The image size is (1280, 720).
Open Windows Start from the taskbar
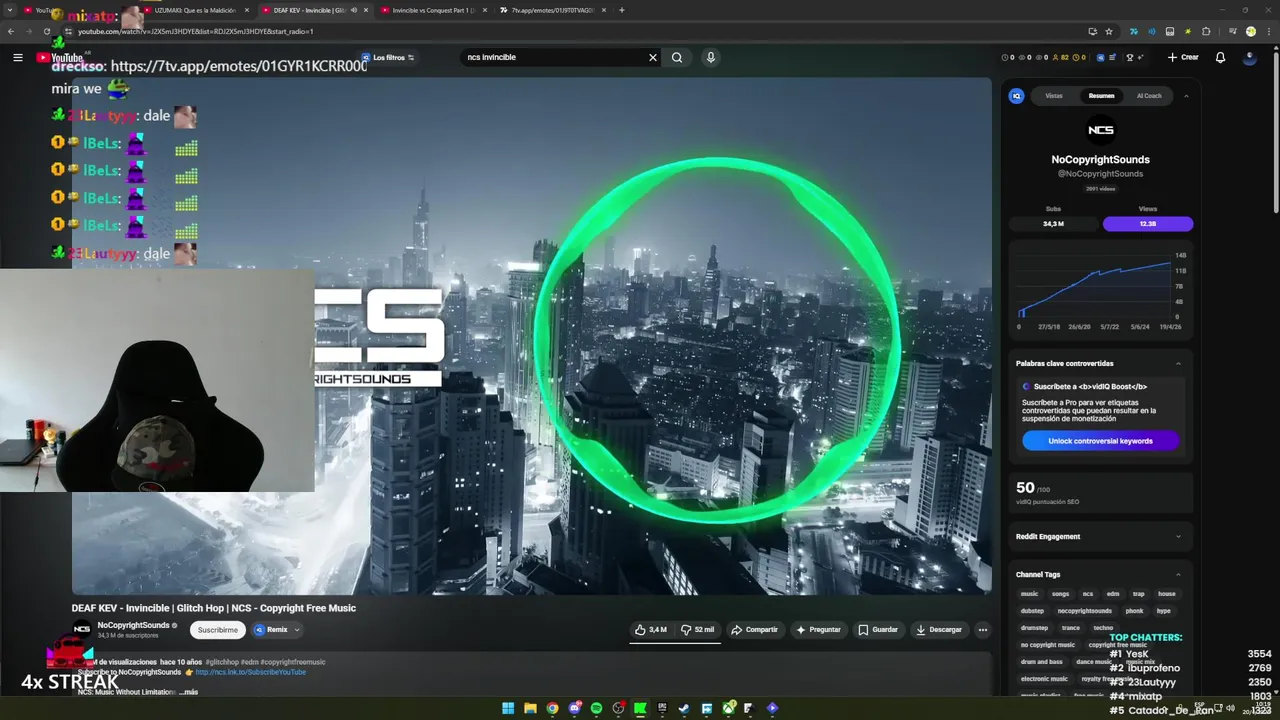point(508,708)
